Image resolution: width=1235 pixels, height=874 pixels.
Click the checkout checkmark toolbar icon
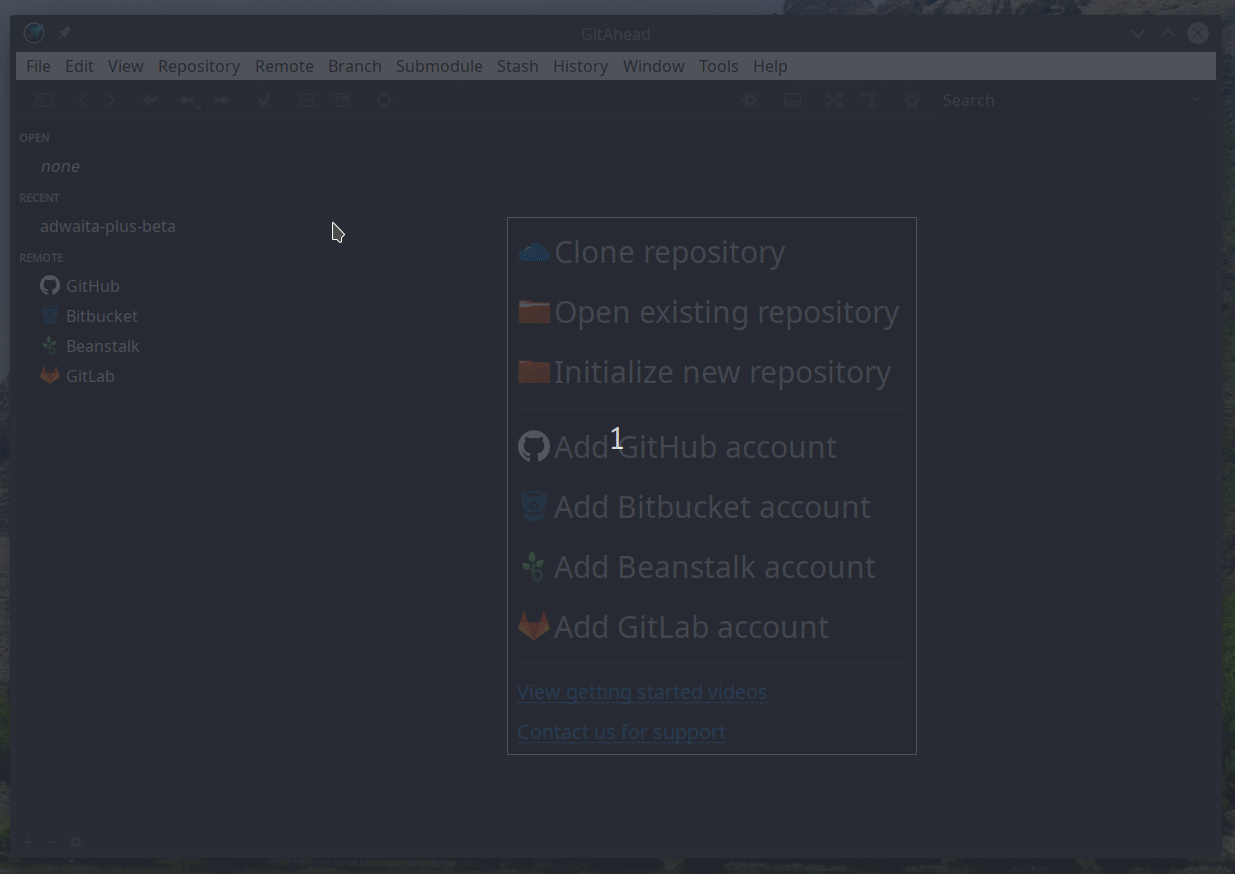[264, 100]
